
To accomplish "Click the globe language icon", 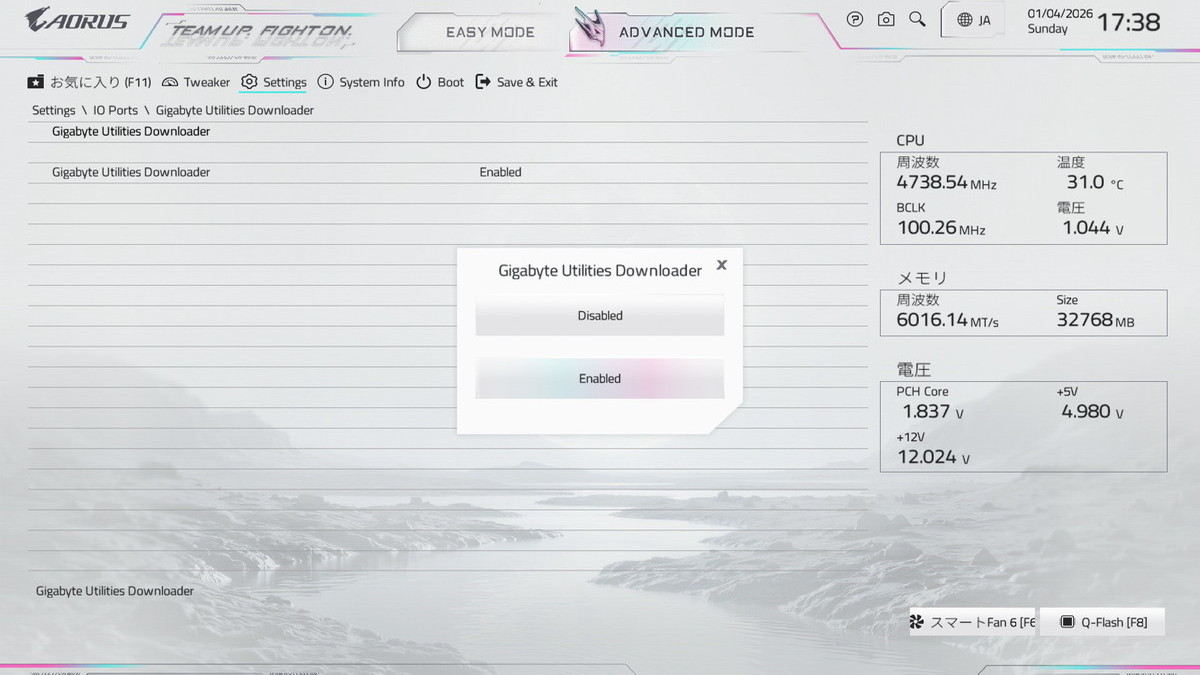I will pyautogui.click(x=964, y=20).
